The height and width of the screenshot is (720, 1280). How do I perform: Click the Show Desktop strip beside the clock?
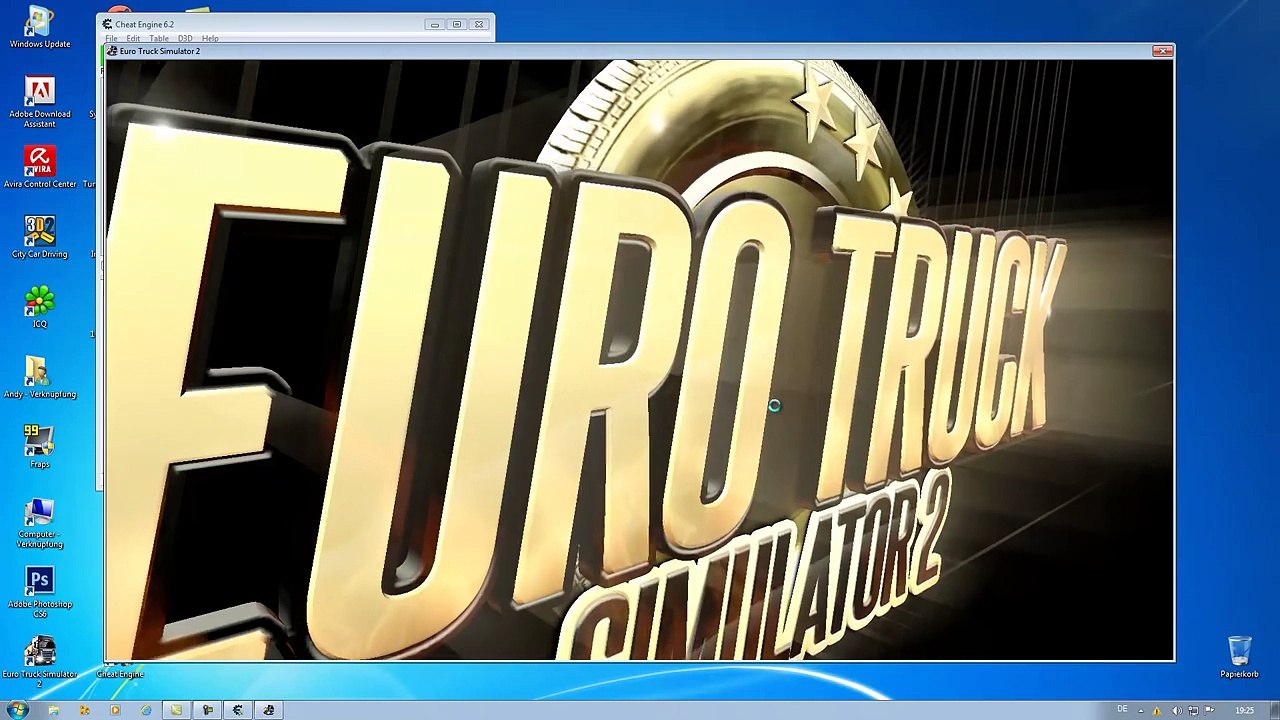(x=1274, y=710)
